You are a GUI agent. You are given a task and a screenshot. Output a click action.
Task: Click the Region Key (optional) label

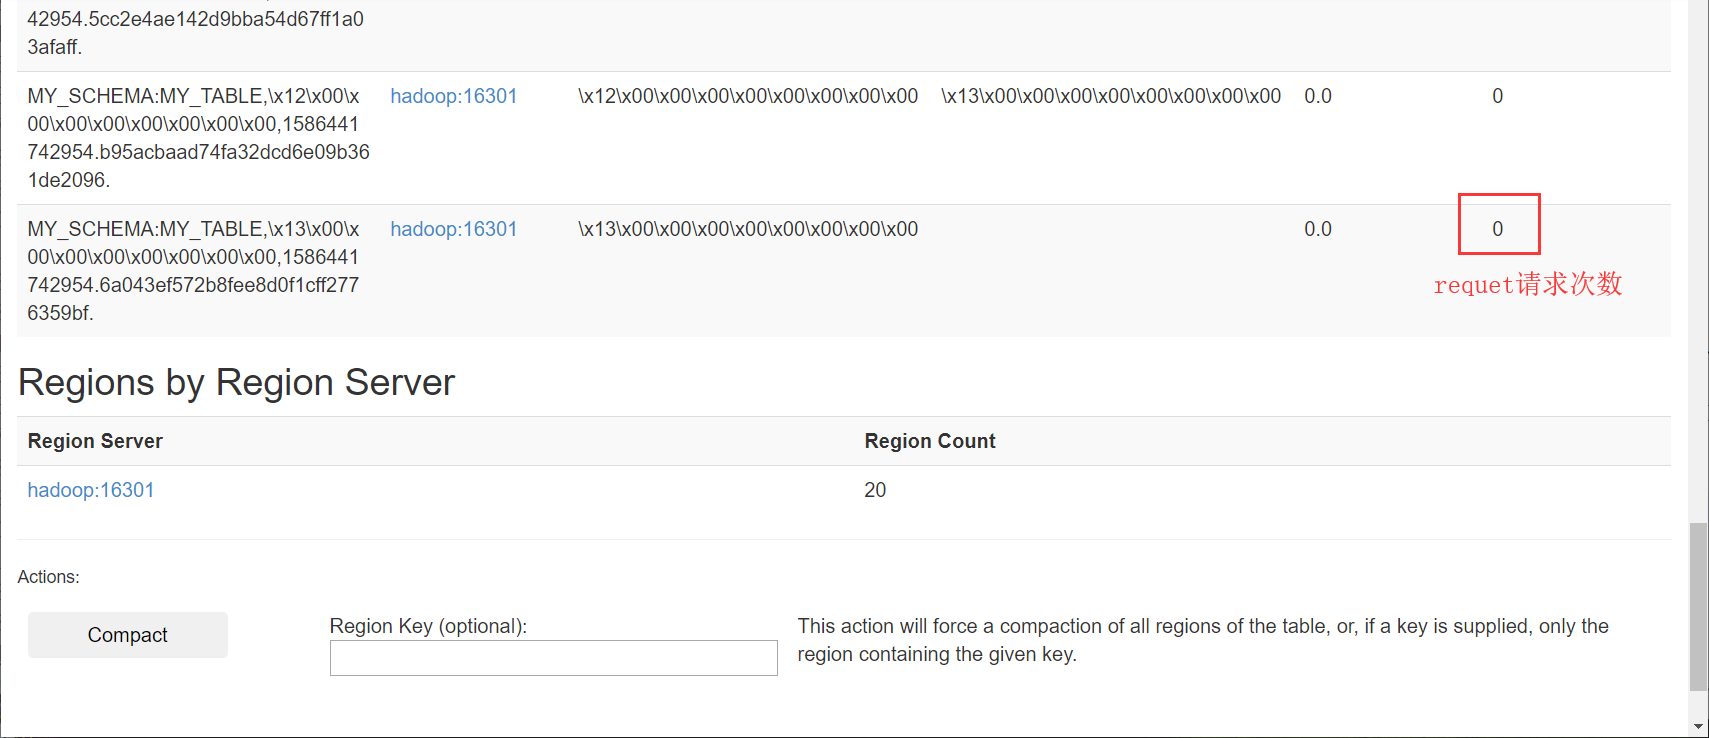click(428, 626)
